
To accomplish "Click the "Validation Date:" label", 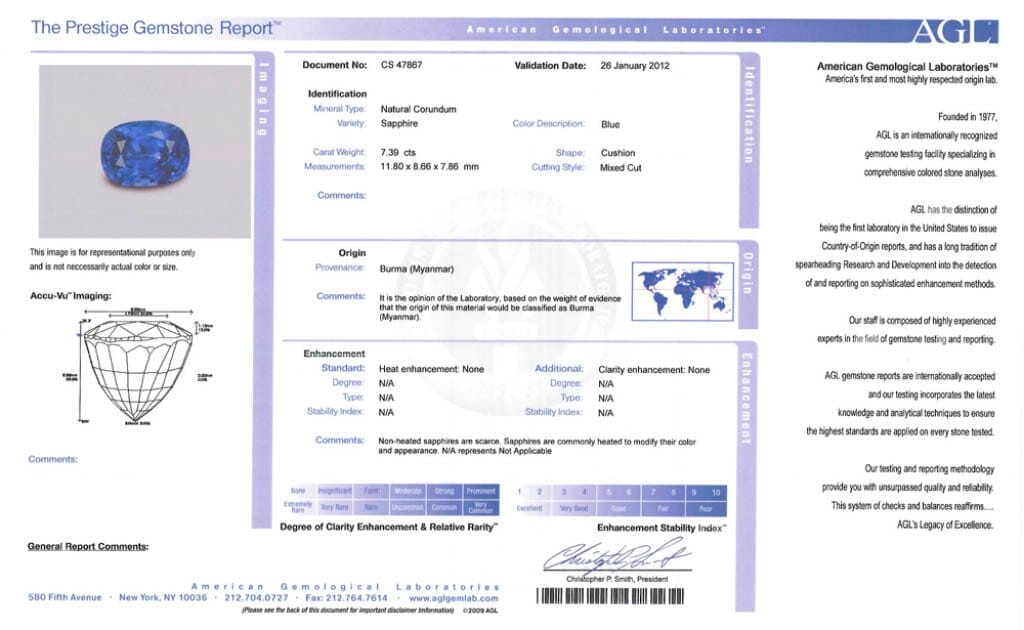I will click(551, 66).
